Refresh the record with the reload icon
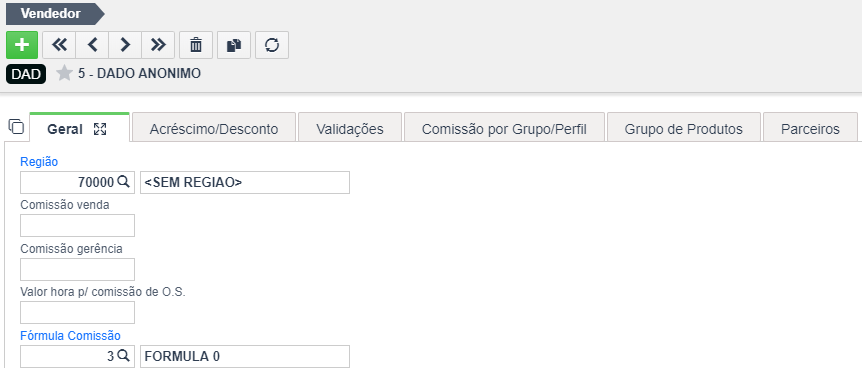The image size is (862, 368). coord(272,45)
